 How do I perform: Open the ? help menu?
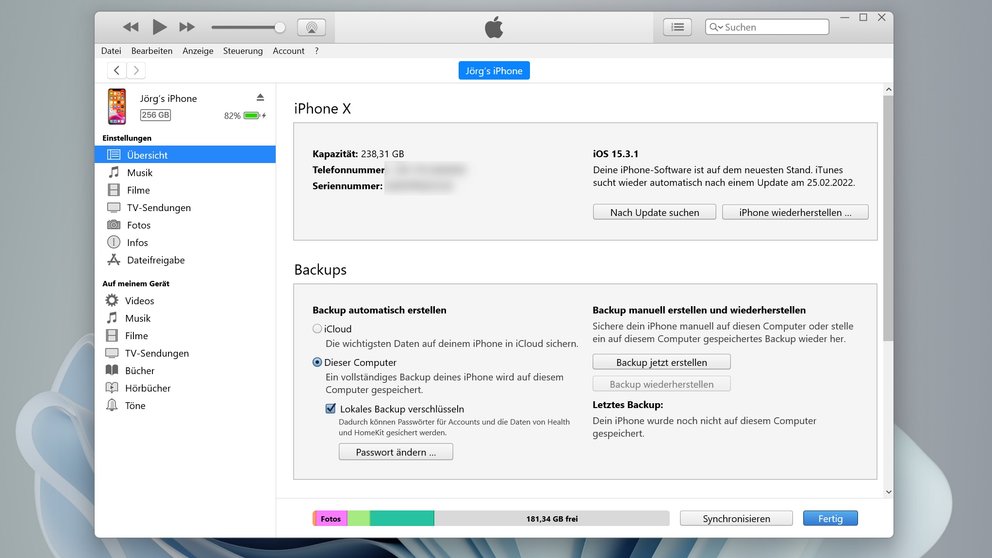click(316, 51)
